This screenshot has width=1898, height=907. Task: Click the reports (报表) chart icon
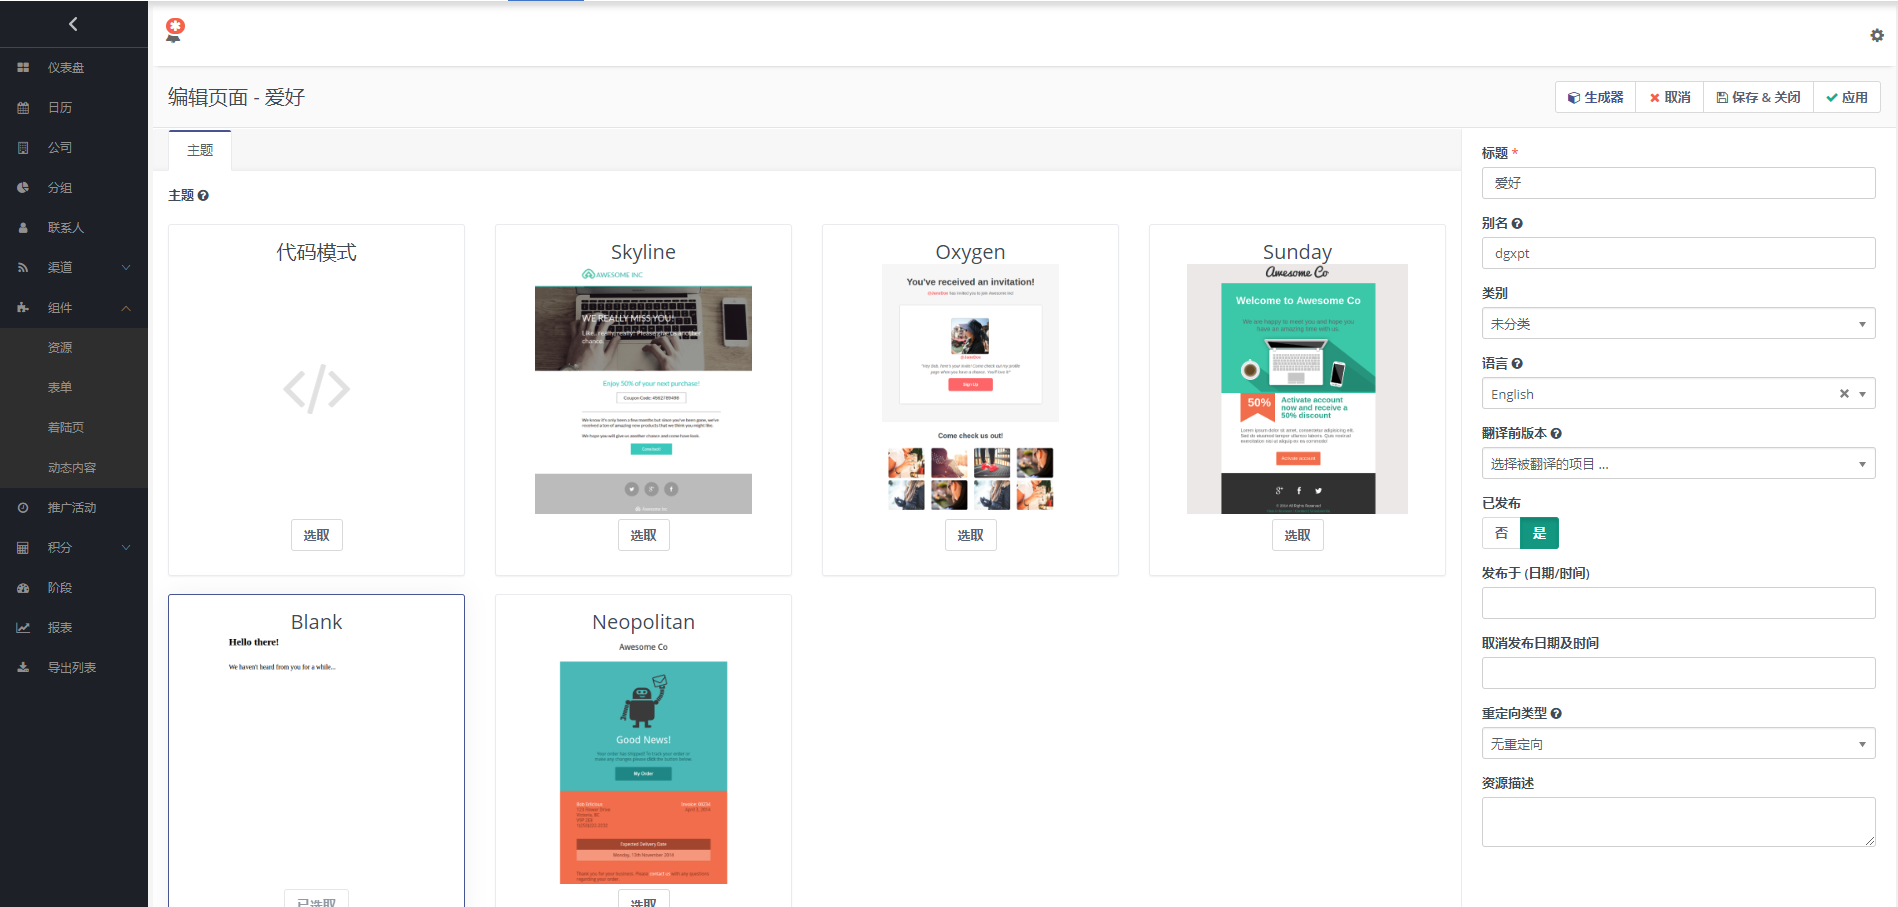[x=23, y=628]
